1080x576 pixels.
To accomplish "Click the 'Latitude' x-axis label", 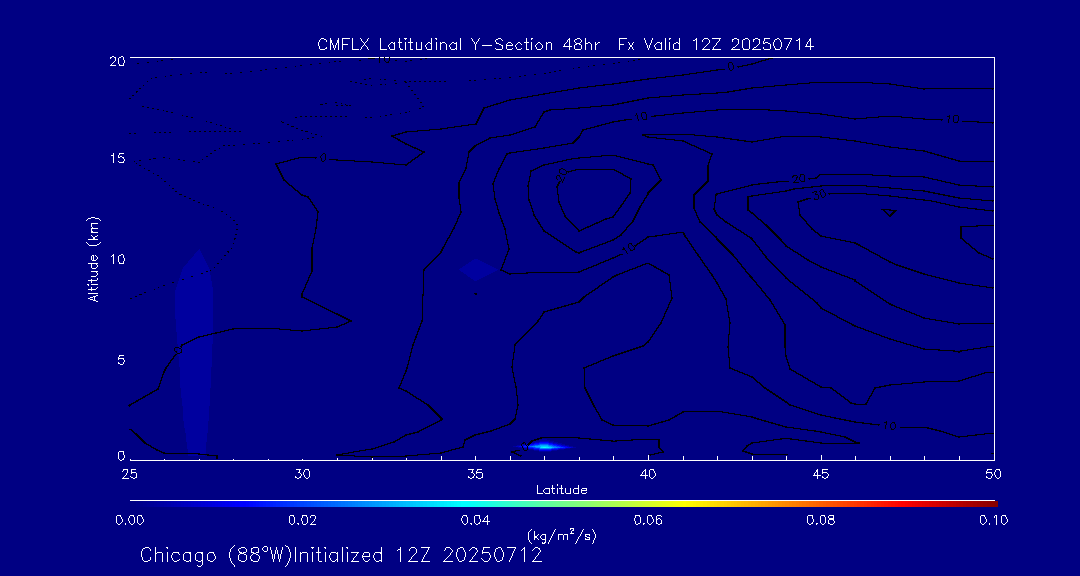I will [561, 490].
